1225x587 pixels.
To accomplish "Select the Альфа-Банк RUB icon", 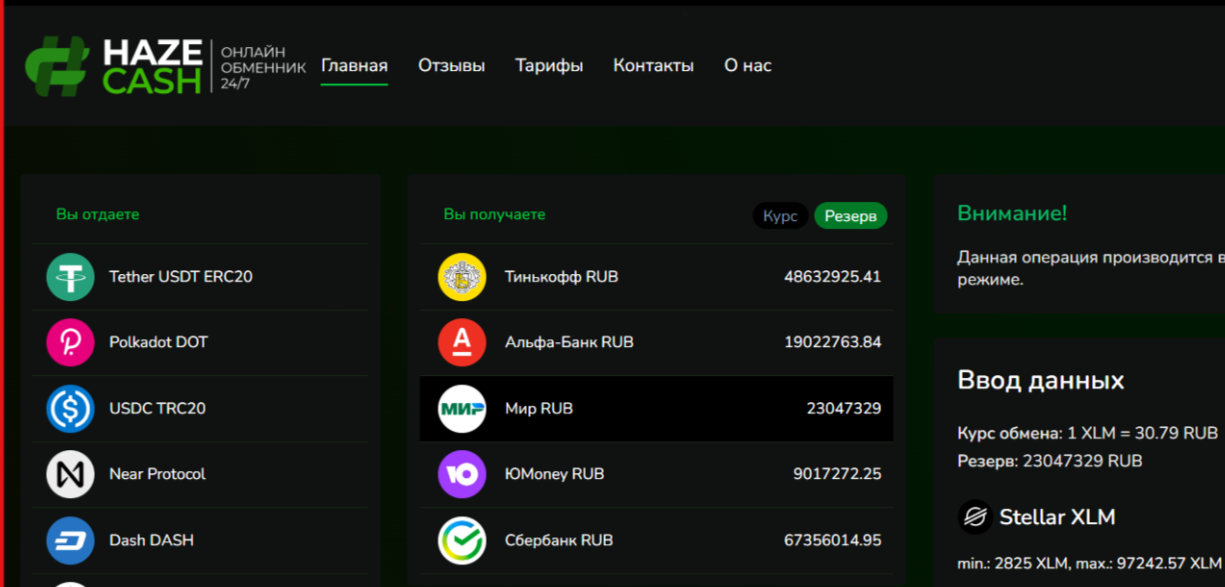I will point(460,342).
